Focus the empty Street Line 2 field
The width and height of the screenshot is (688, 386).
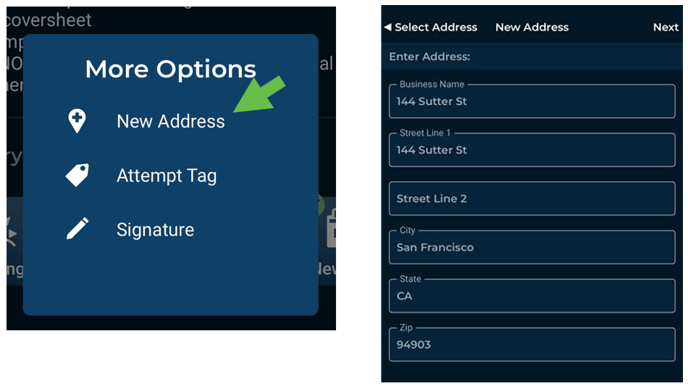(x=532, y=199)
